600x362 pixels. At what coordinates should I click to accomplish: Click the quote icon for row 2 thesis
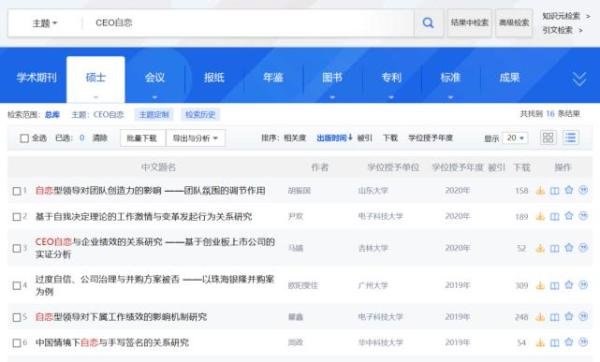tap(583, 216)
